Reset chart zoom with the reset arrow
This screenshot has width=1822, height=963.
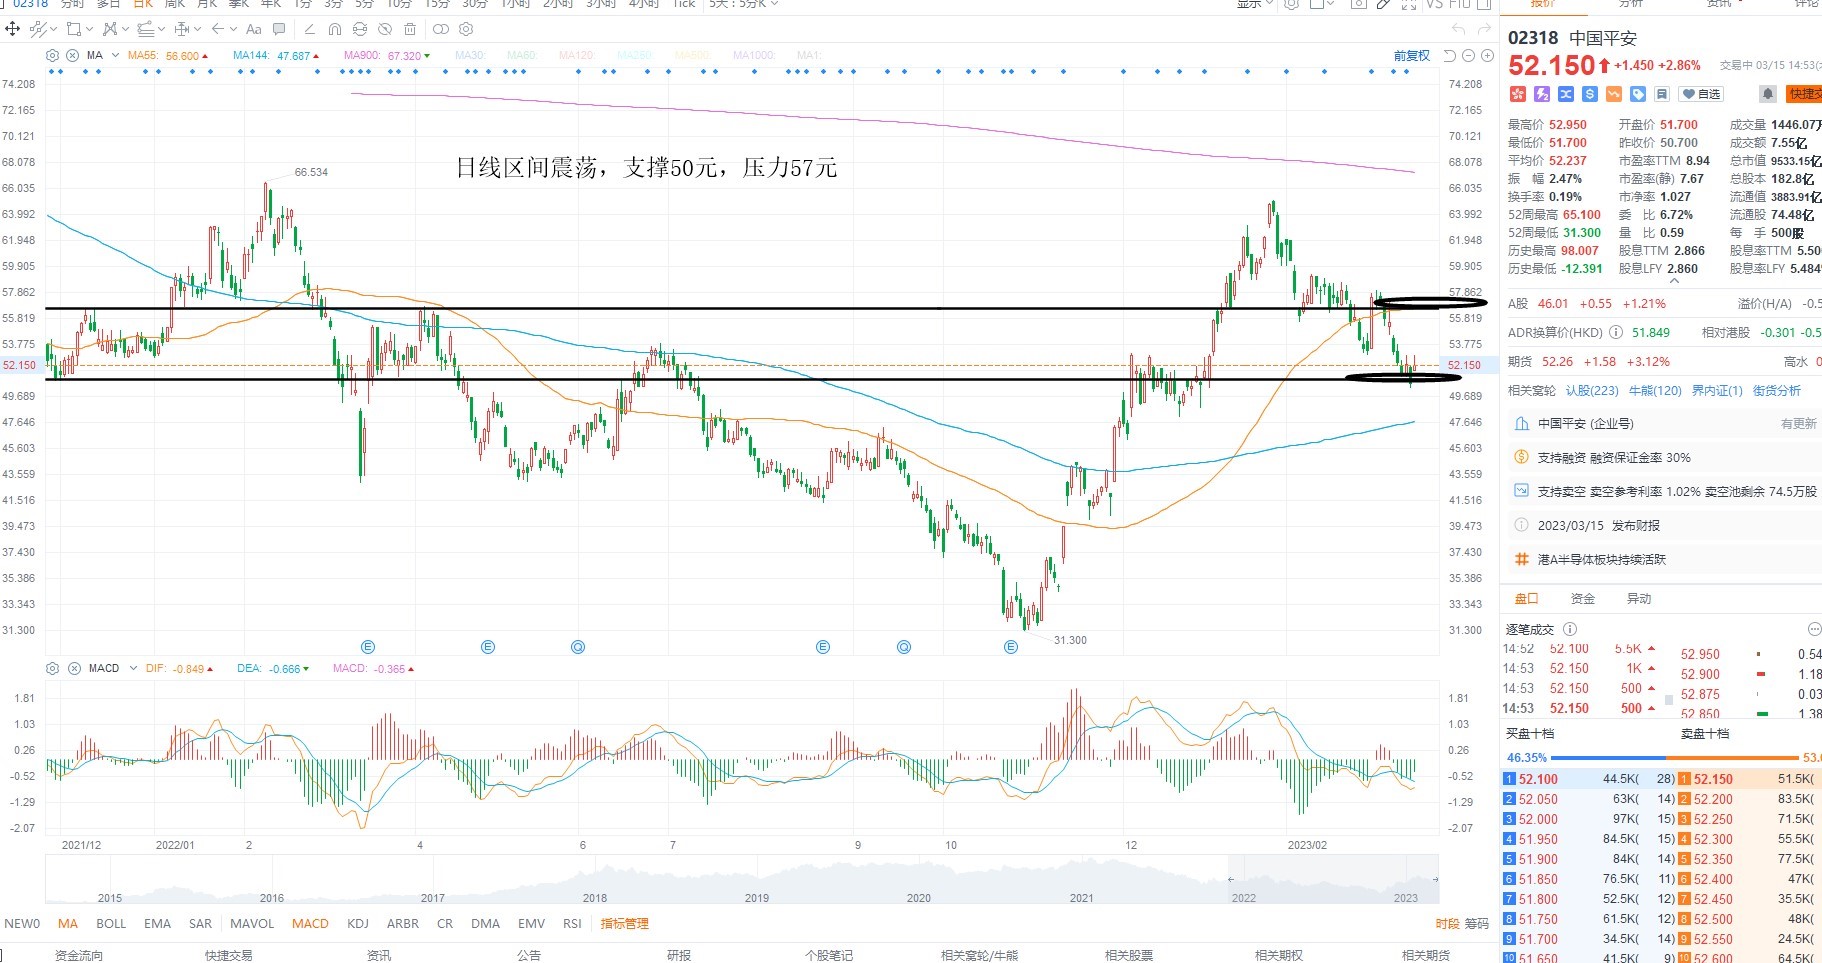(x=1449, y=56)
